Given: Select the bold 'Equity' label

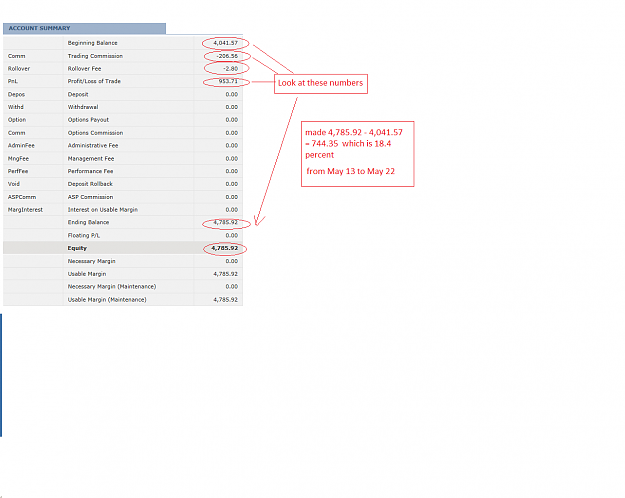Looking at the screenshot, I should [x=77, y=248].
